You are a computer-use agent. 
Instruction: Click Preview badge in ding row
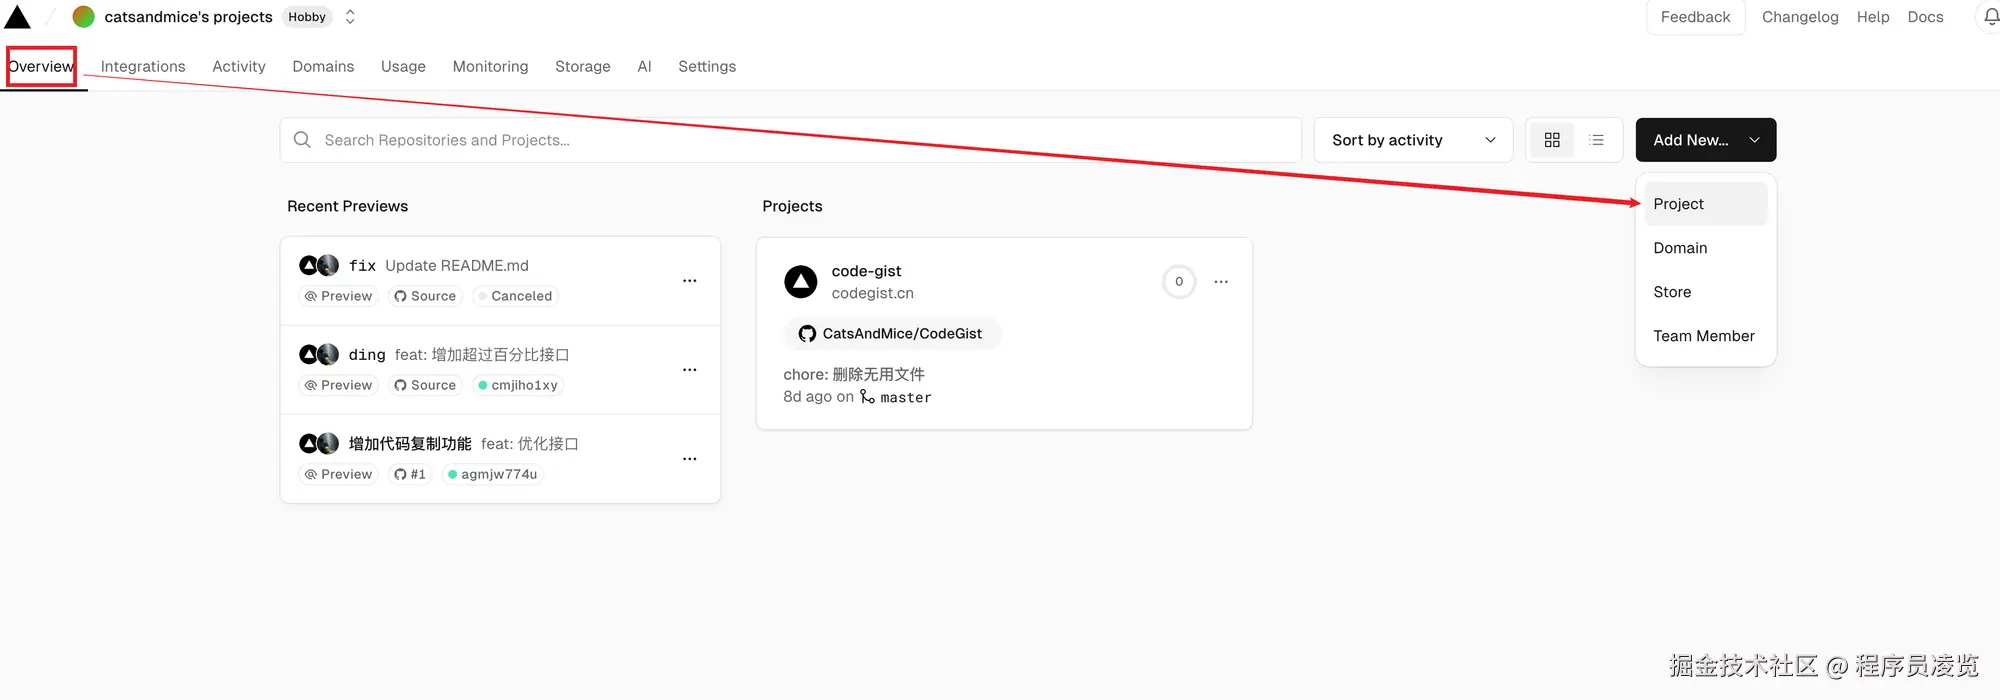(338, 385)
